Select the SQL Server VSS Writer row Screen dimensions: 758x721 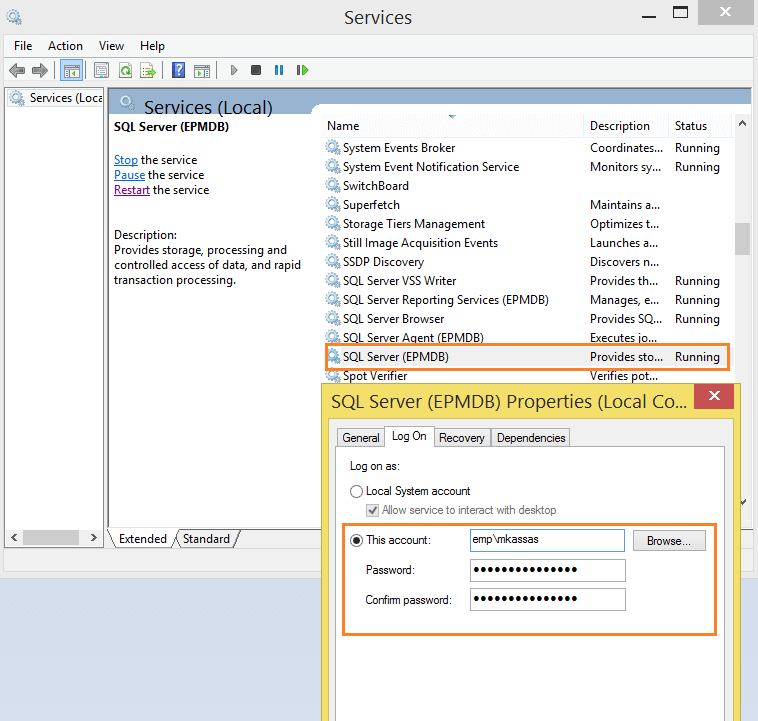[x=527, y=281]
